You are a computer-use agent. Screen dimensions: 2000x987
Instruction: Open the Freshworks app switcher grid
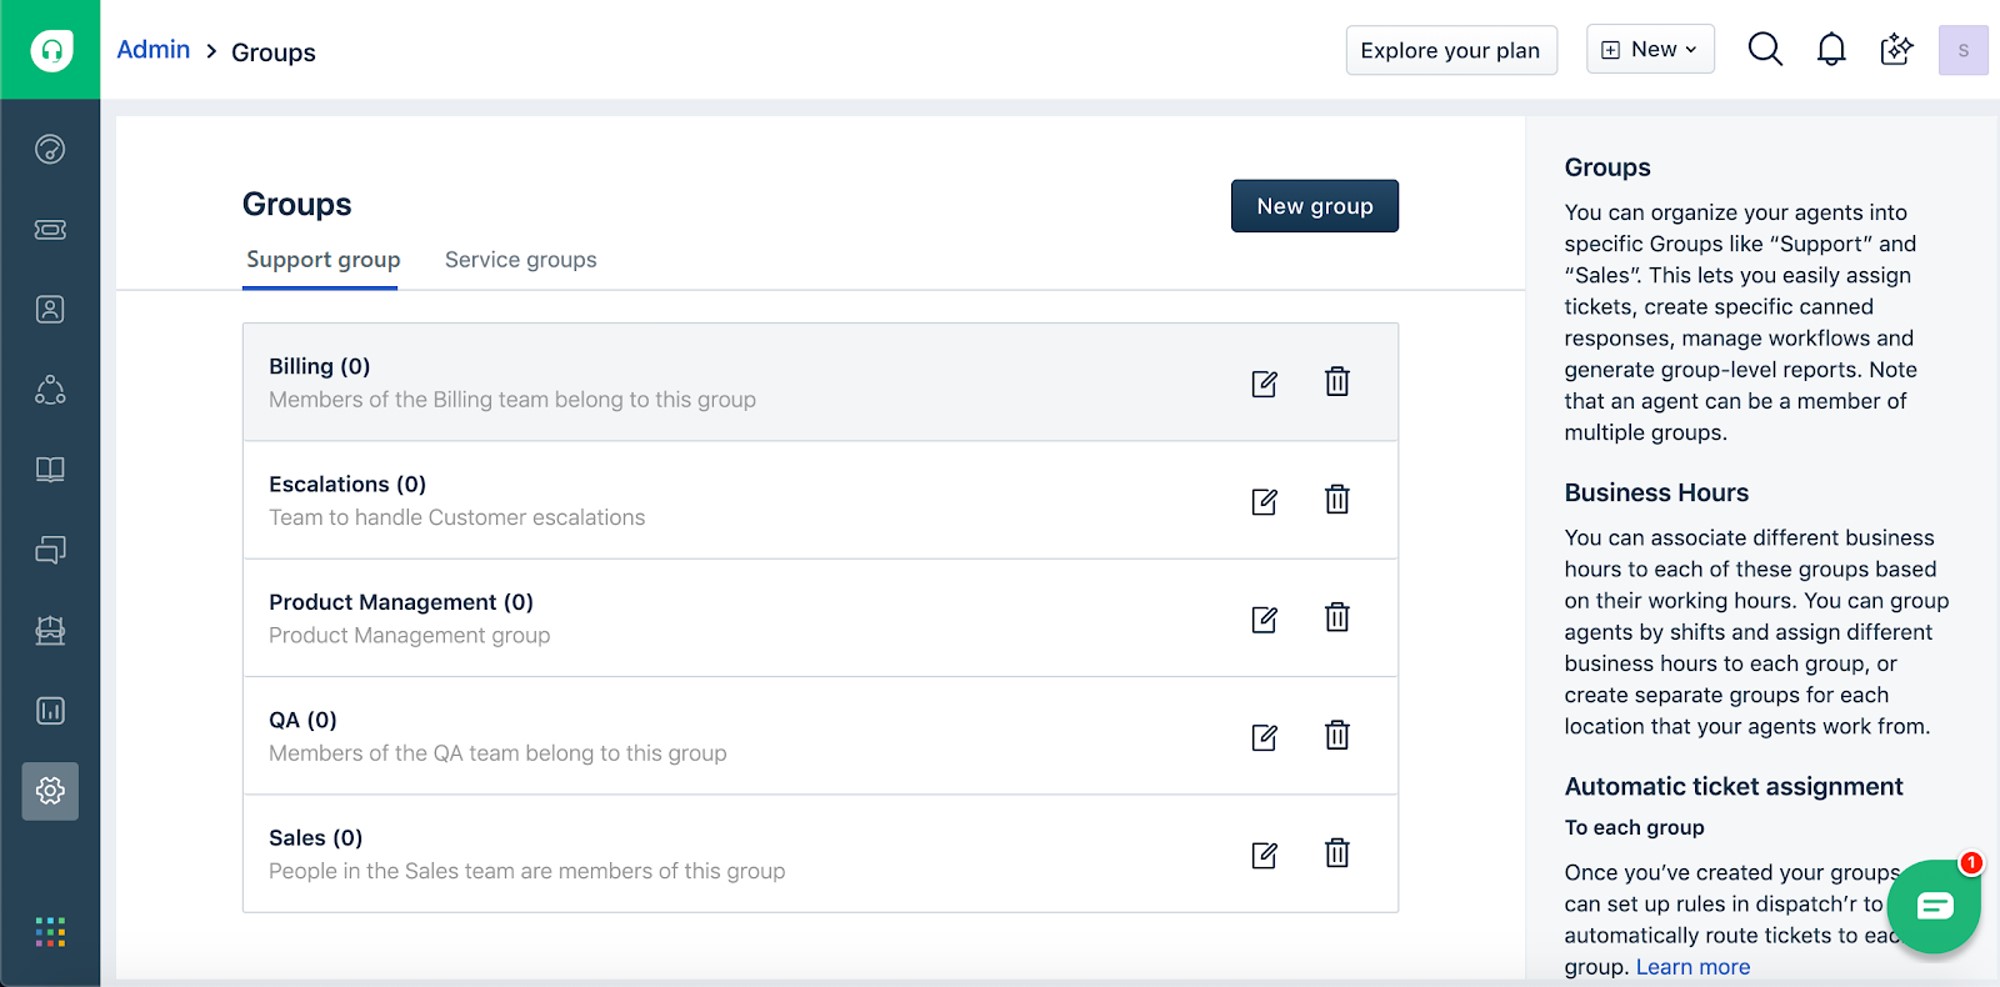(50, 932)
